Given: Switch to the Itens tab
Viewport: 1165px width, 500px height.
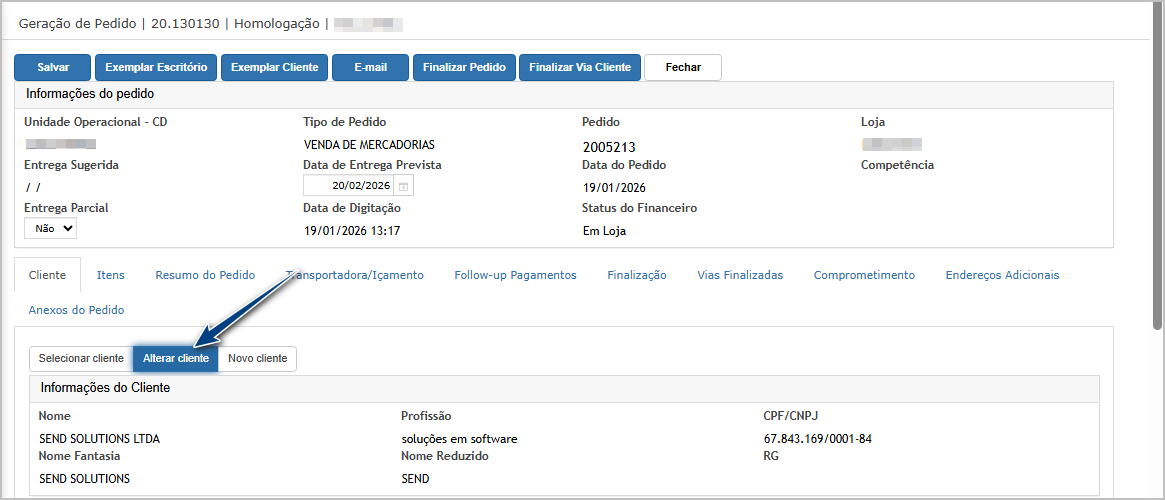Looking at the screenshot, I should [111, 275].
